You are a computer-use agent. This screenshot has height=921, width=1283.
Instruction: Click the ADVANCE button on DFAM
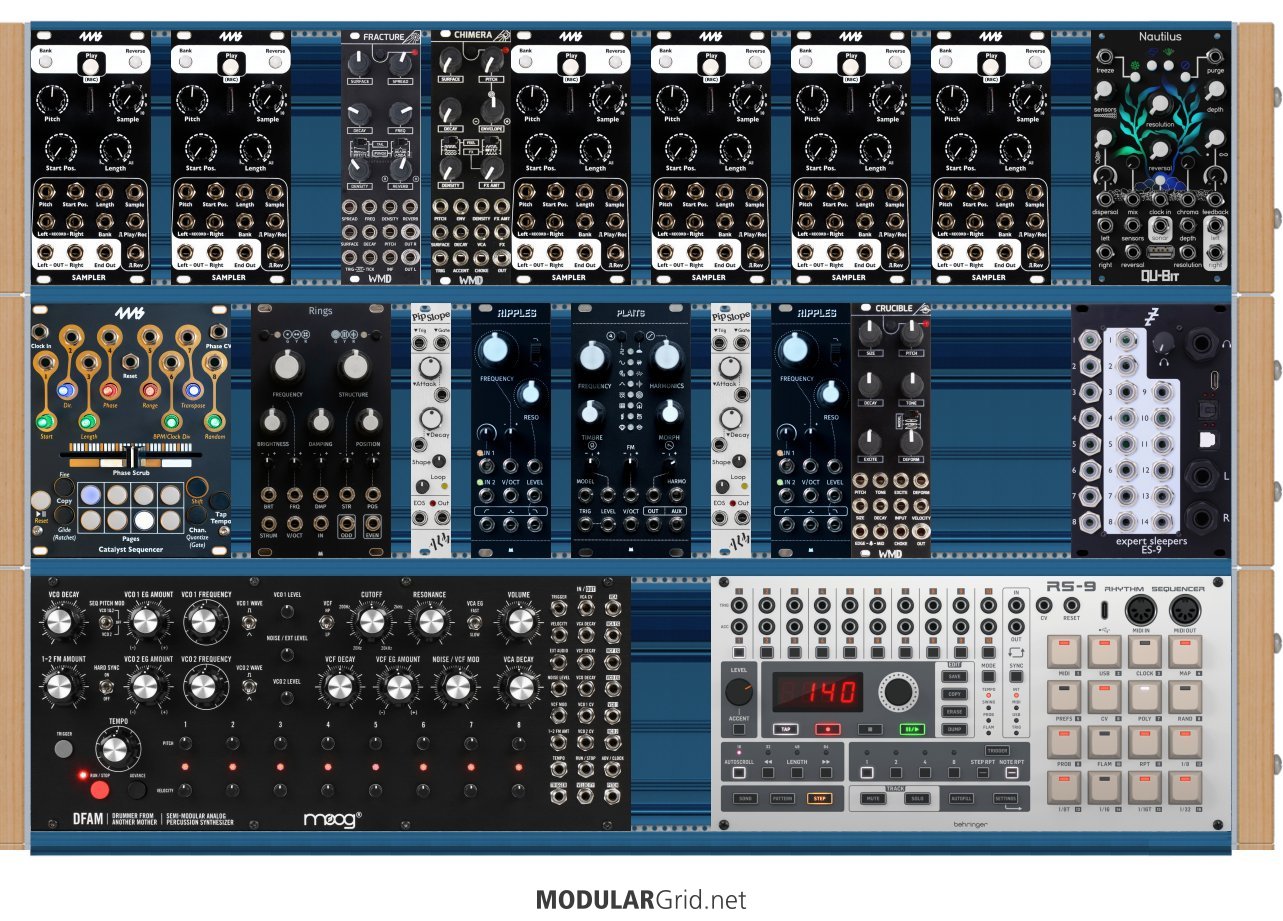pyautogui.click(x=138, y=790)
